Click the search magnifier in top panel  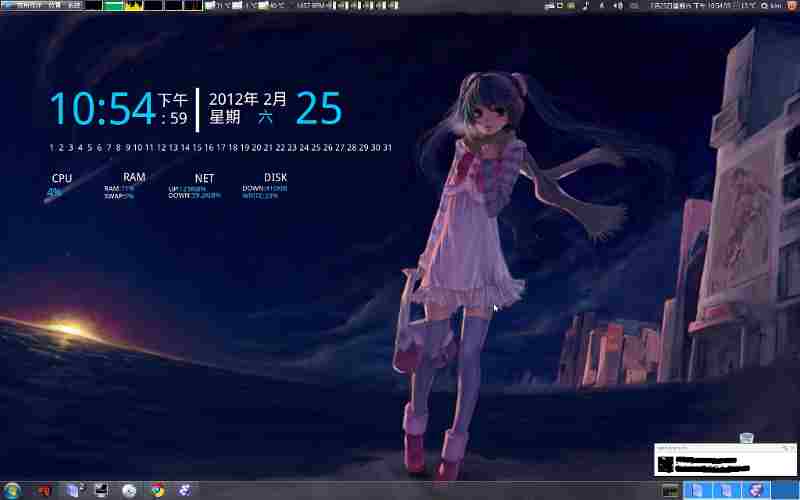764,6
